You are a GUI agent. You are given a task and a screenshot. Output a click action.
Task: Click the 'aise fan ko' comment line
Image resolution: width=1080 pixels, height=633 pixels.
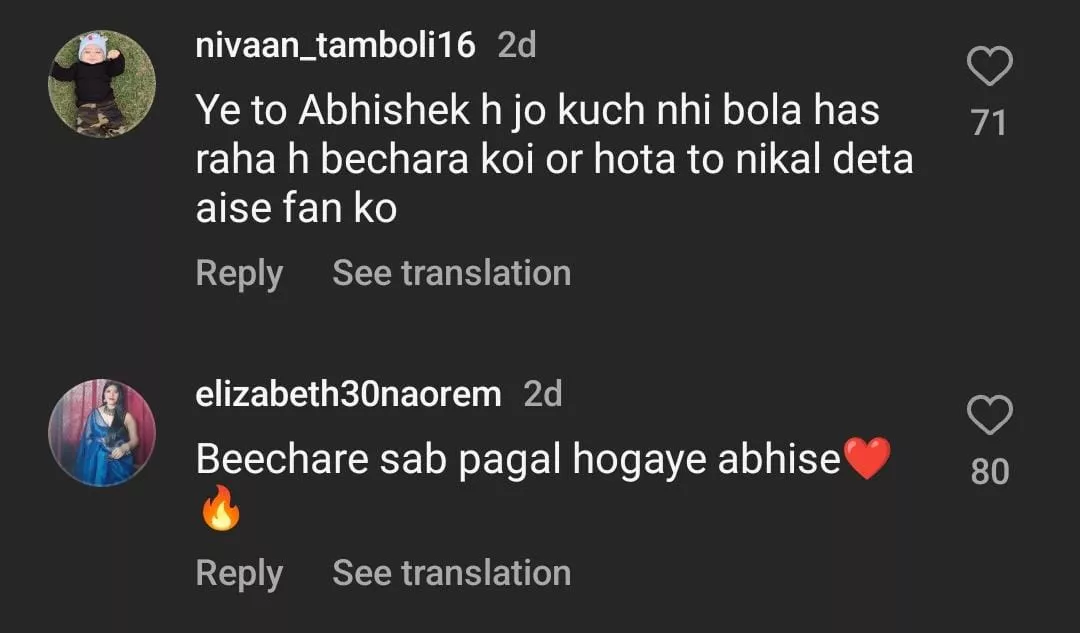[x=296, y=209]
